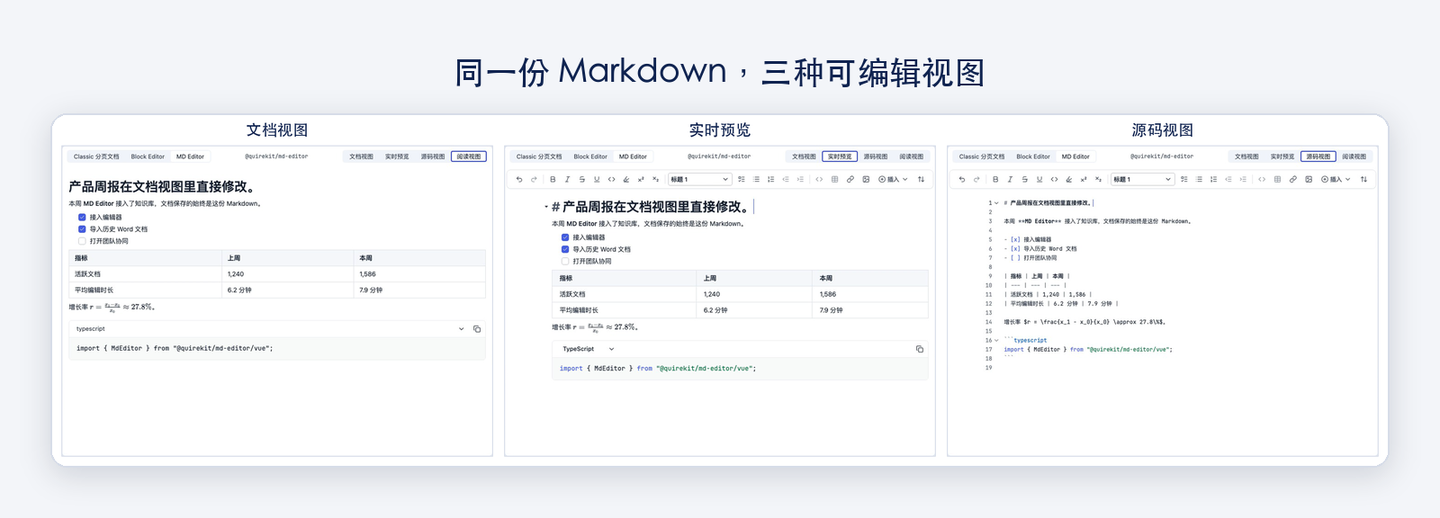Screen dimensions: 1440x518
Task: Fold line 16 code fence in the source editor
Action: (996, 340)
